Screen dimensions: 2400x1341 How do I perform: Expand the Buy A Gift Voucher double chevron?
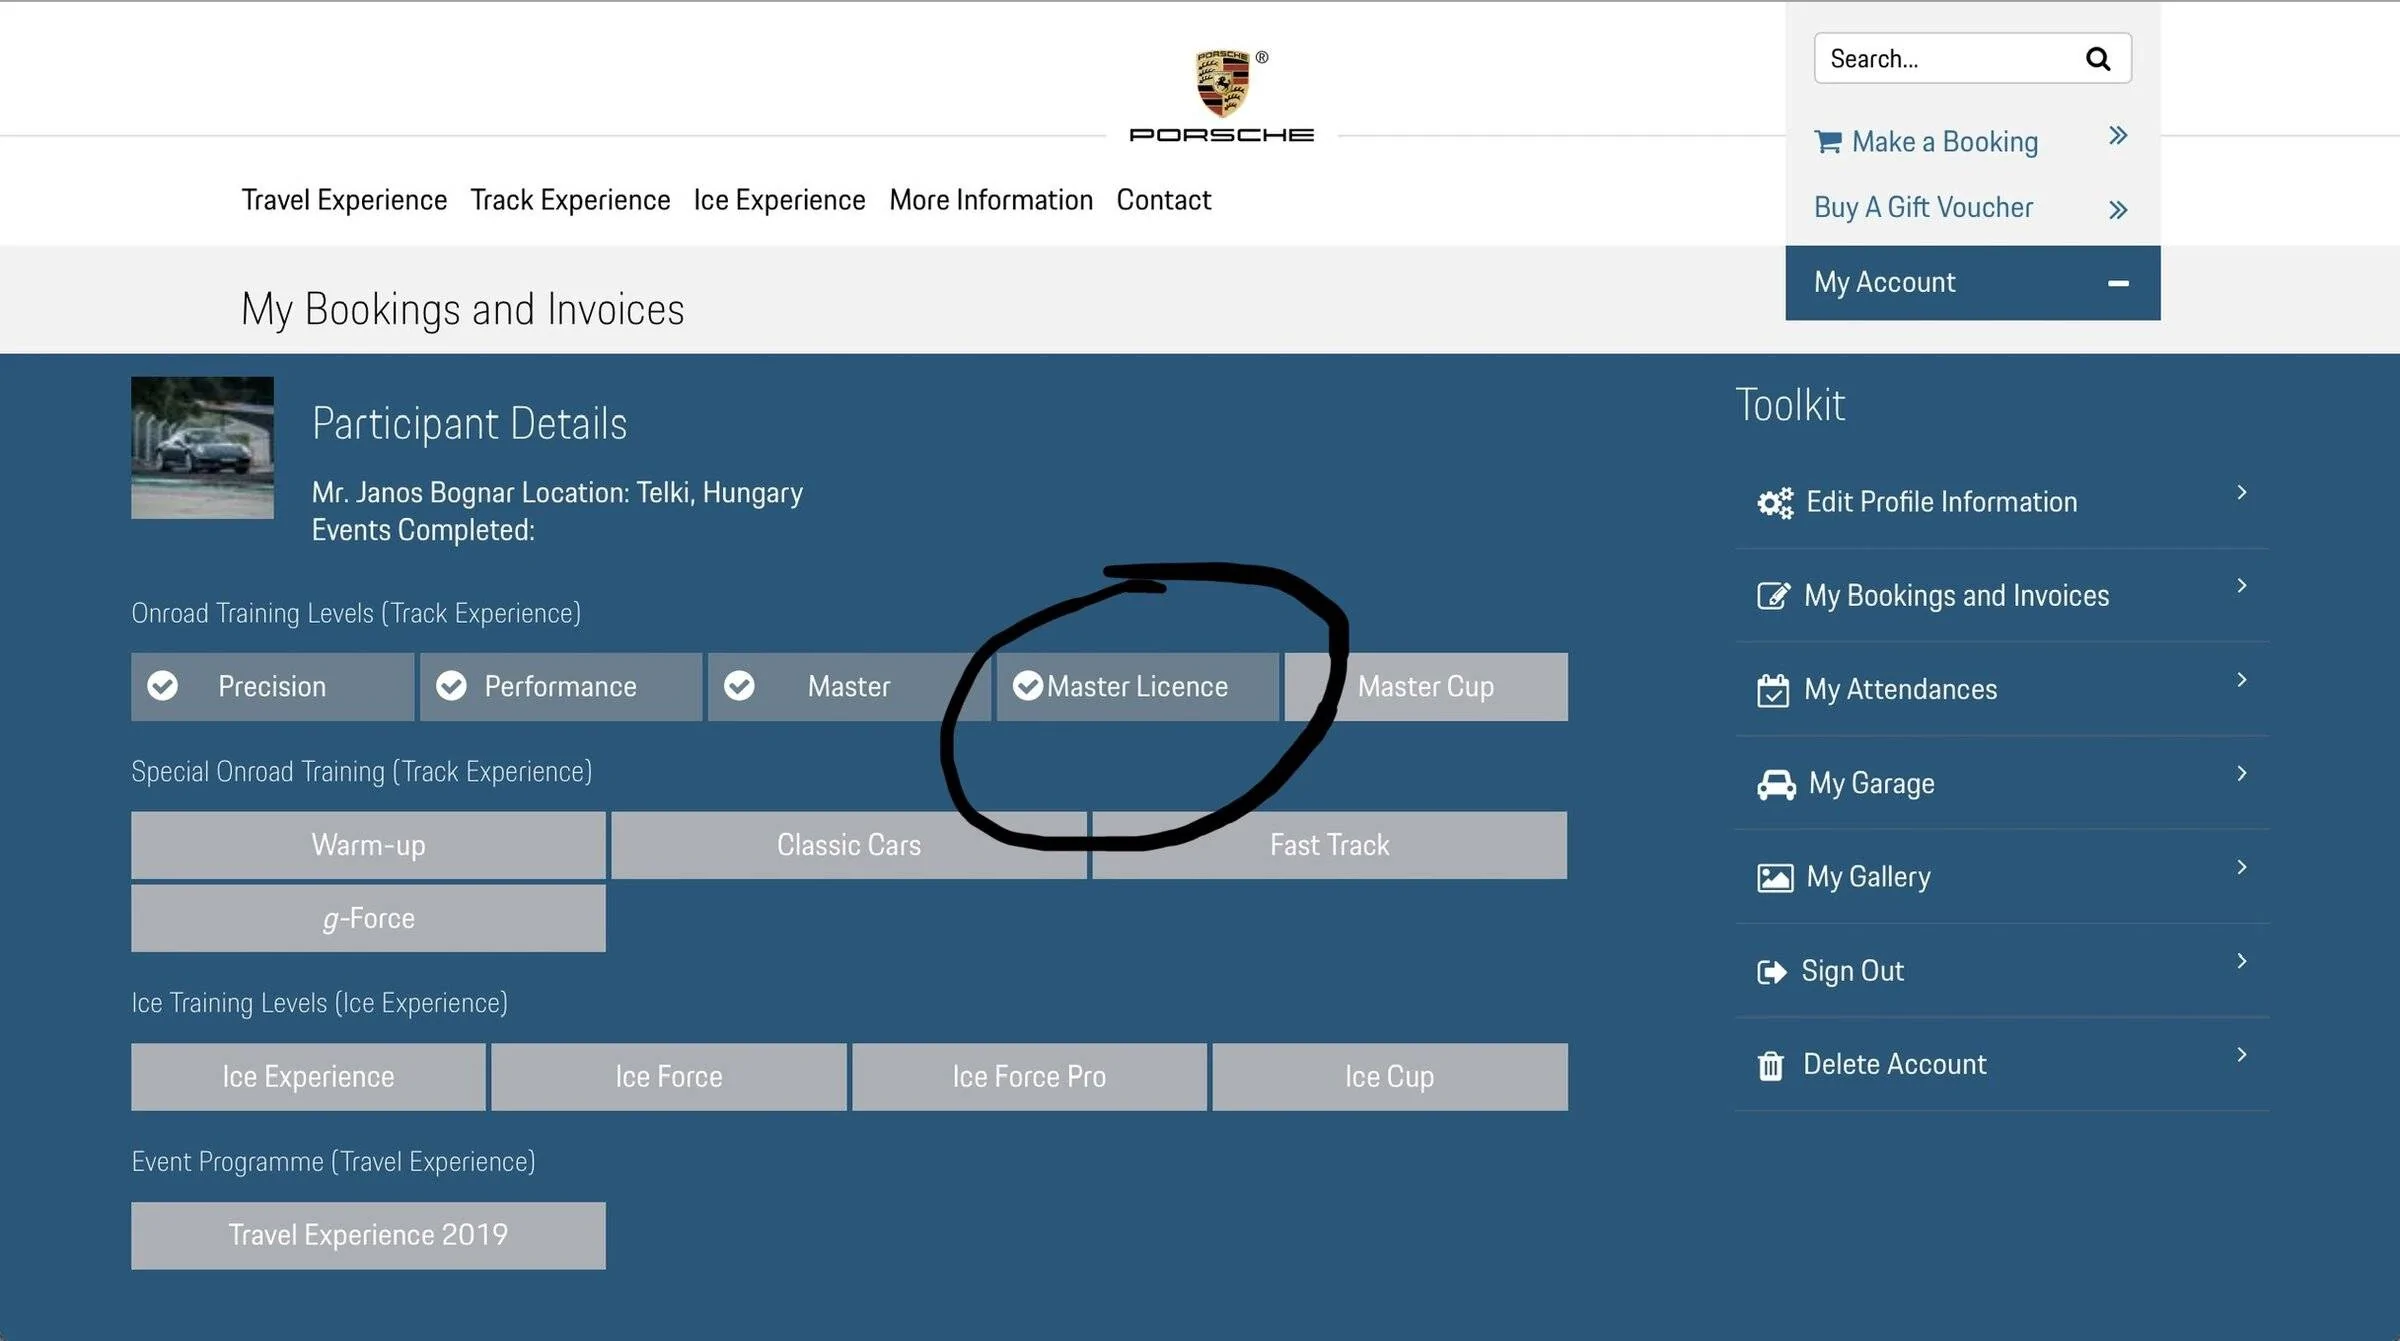(x=2118, y=210)
